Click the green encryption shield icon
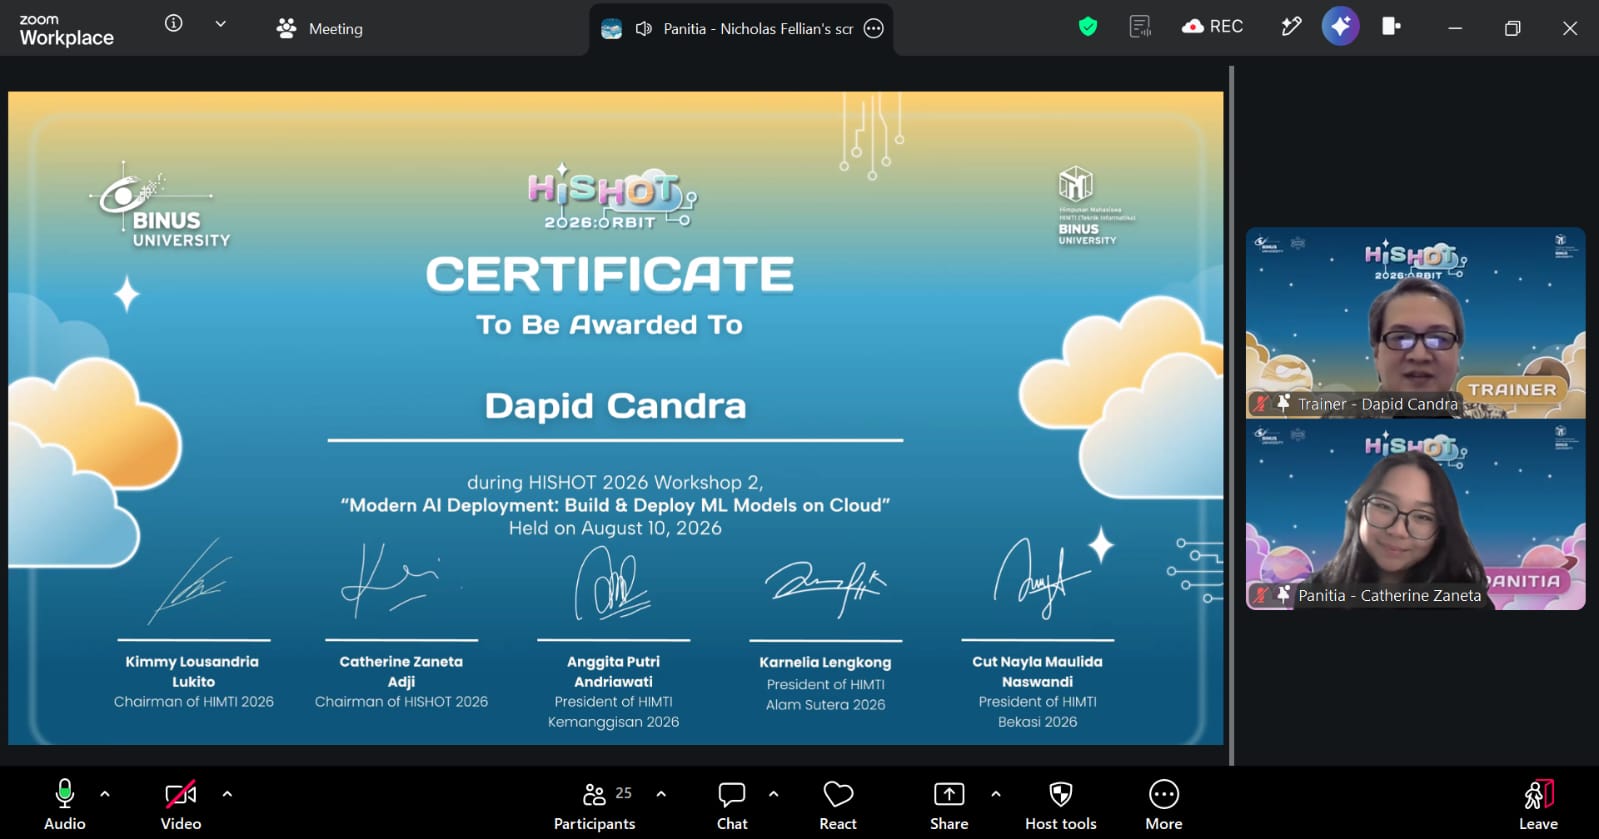The image size is (1599, 839). [1088, 27]
